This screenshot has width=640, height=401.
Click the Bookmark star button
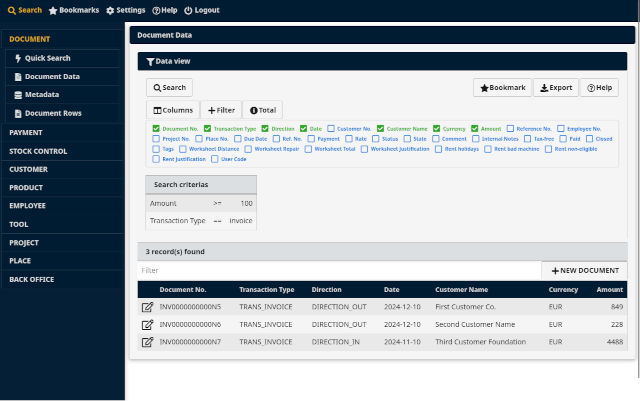(x=502, y=88)
